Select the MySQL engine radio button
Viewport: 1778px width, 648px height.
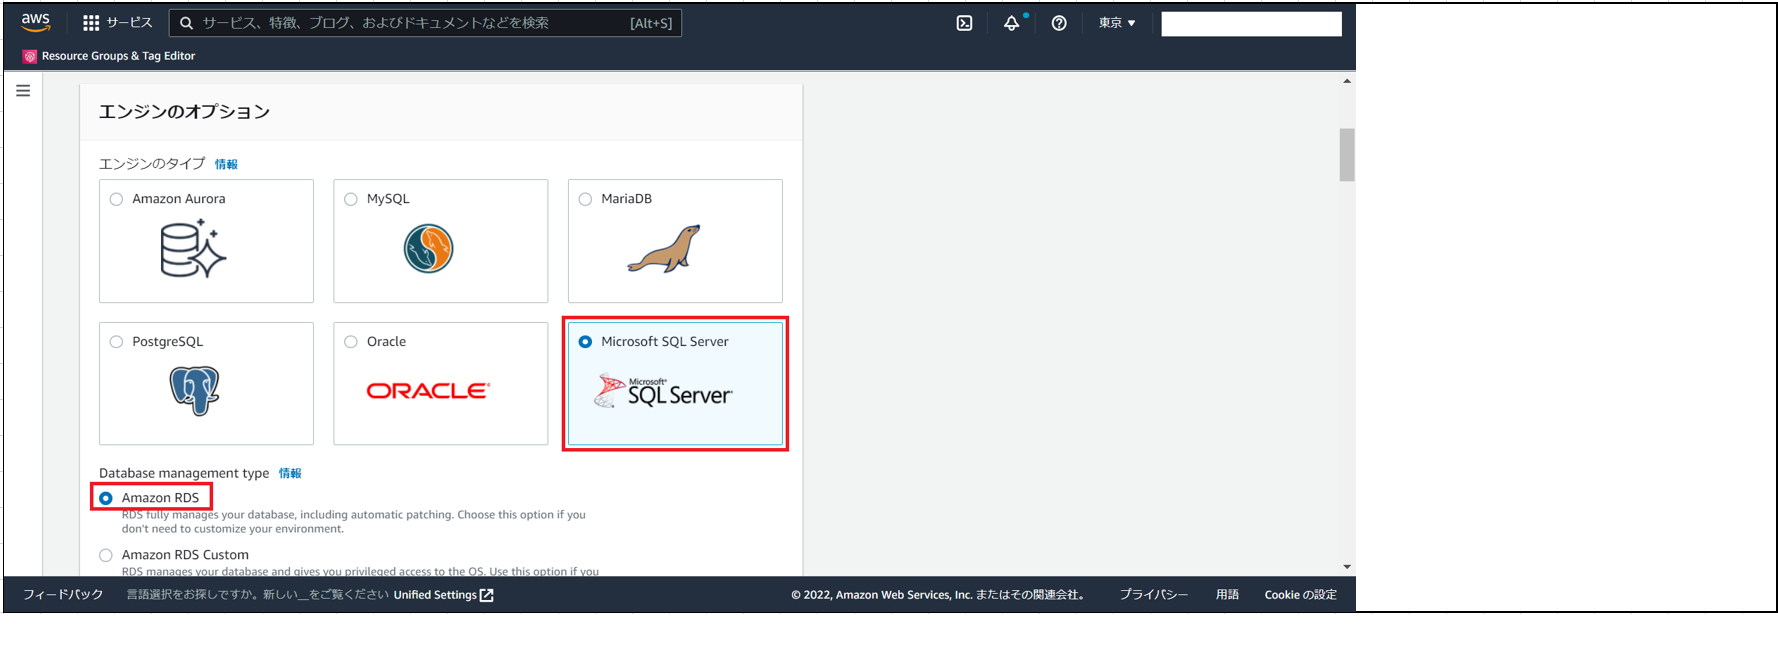coord(351,199)
